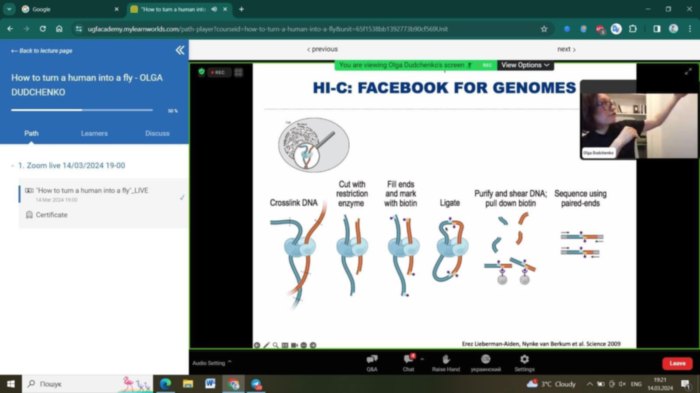Open the Extensions puzzle menu

coord(633,29)
